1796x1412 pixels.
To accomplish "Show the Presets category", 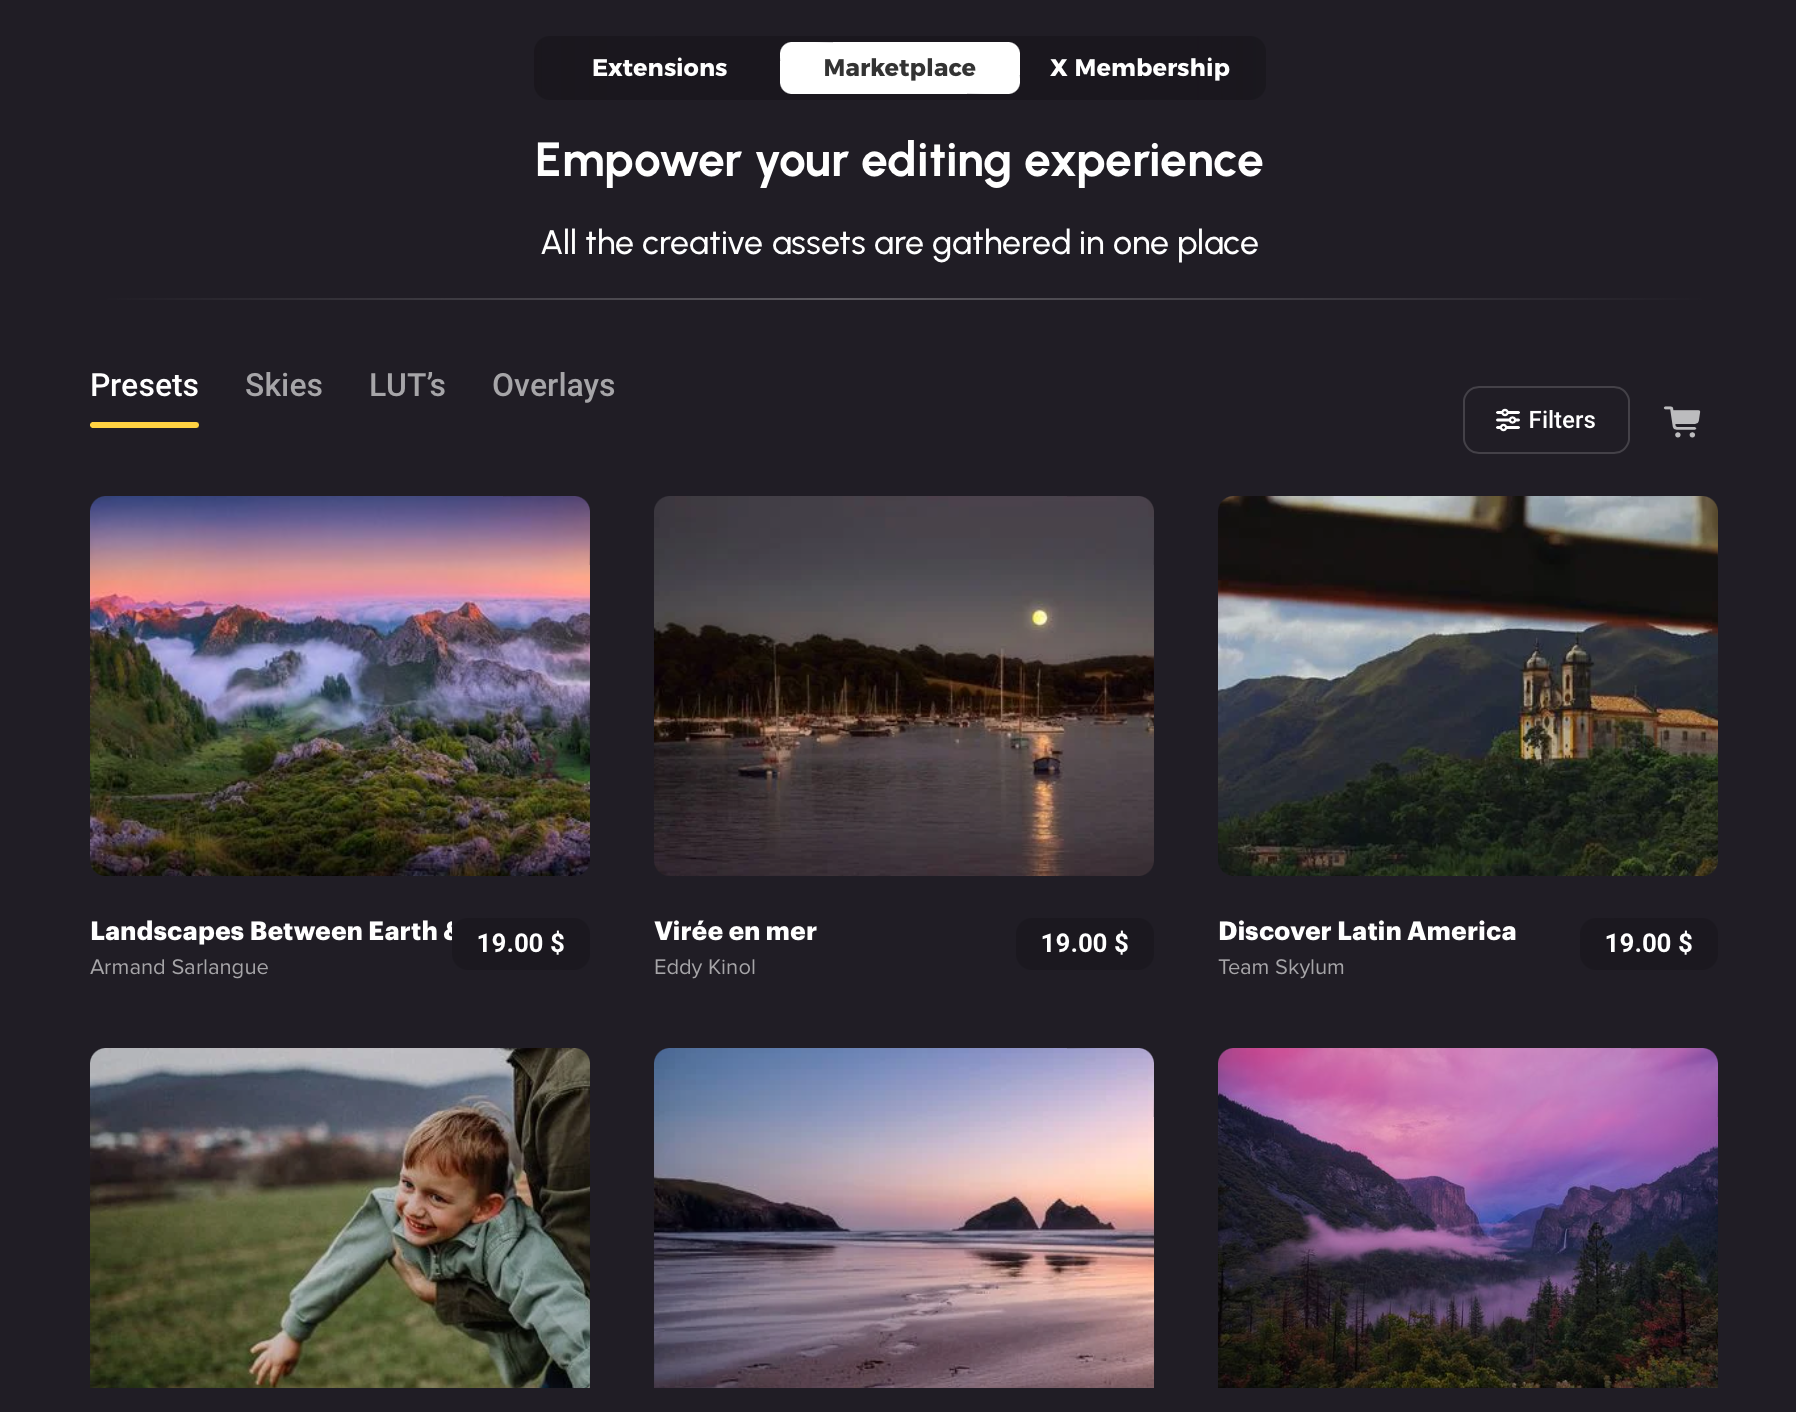I will (x=144, y=386).
